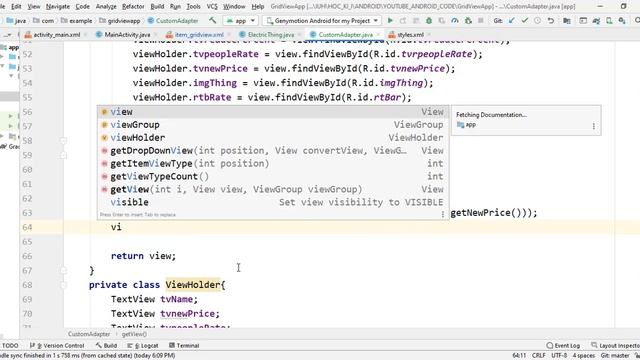This screenshot has height=360, width=640.
Task: Click the three-dot options in completion popup footer
Action: 443,214
